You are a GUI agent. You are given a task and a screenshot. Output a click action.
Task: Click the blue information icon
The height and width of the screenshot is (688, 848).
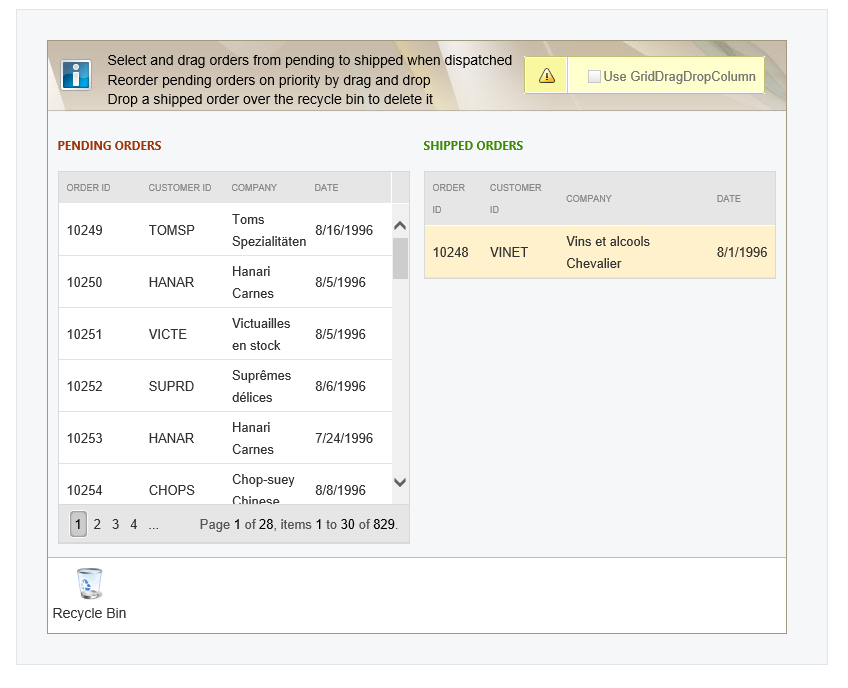pyautogui.click(x=76, y=75)
